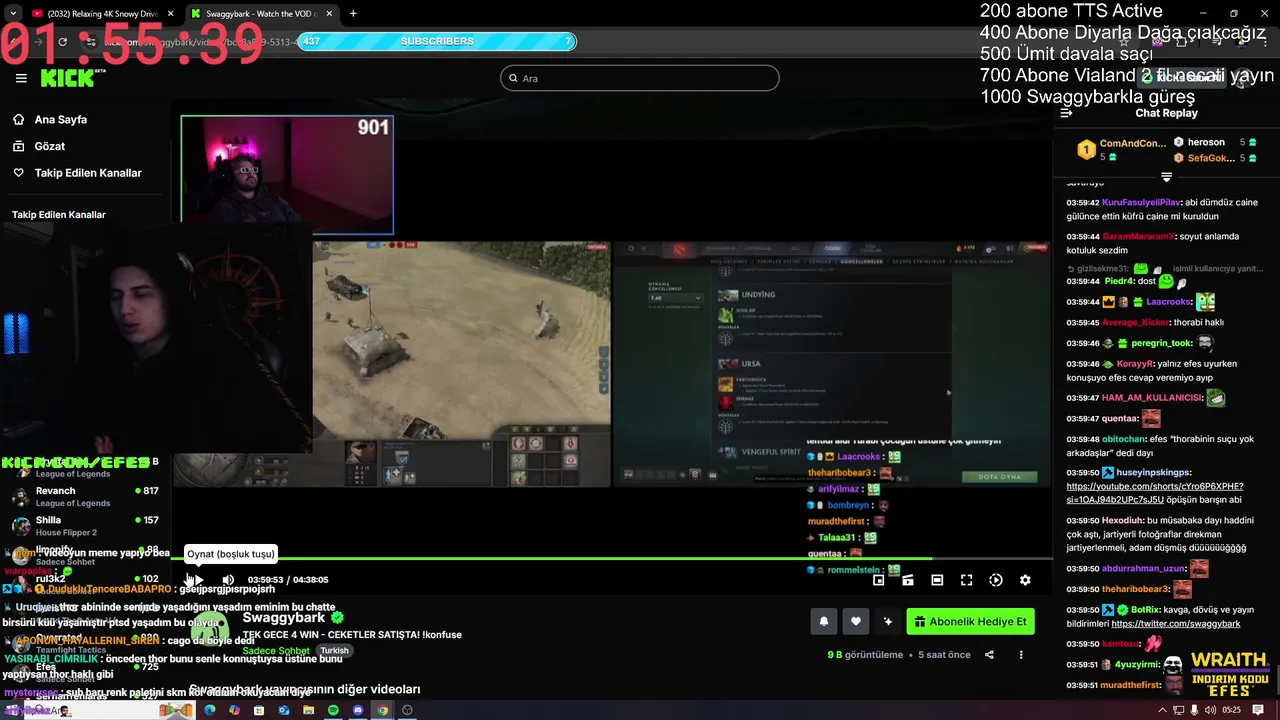Click Abonelik Hediye Et button

click(970, 621)
